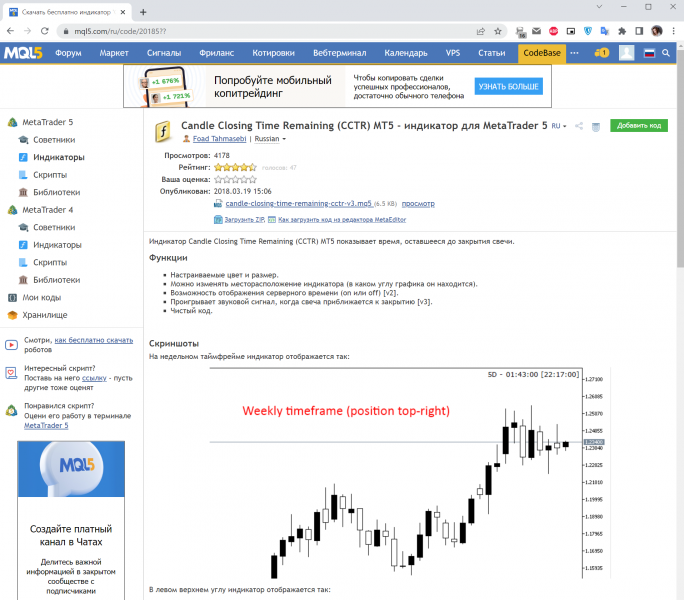Open the mail extension icon
Viewport: 684px width, 600px height.
[537, 31]
